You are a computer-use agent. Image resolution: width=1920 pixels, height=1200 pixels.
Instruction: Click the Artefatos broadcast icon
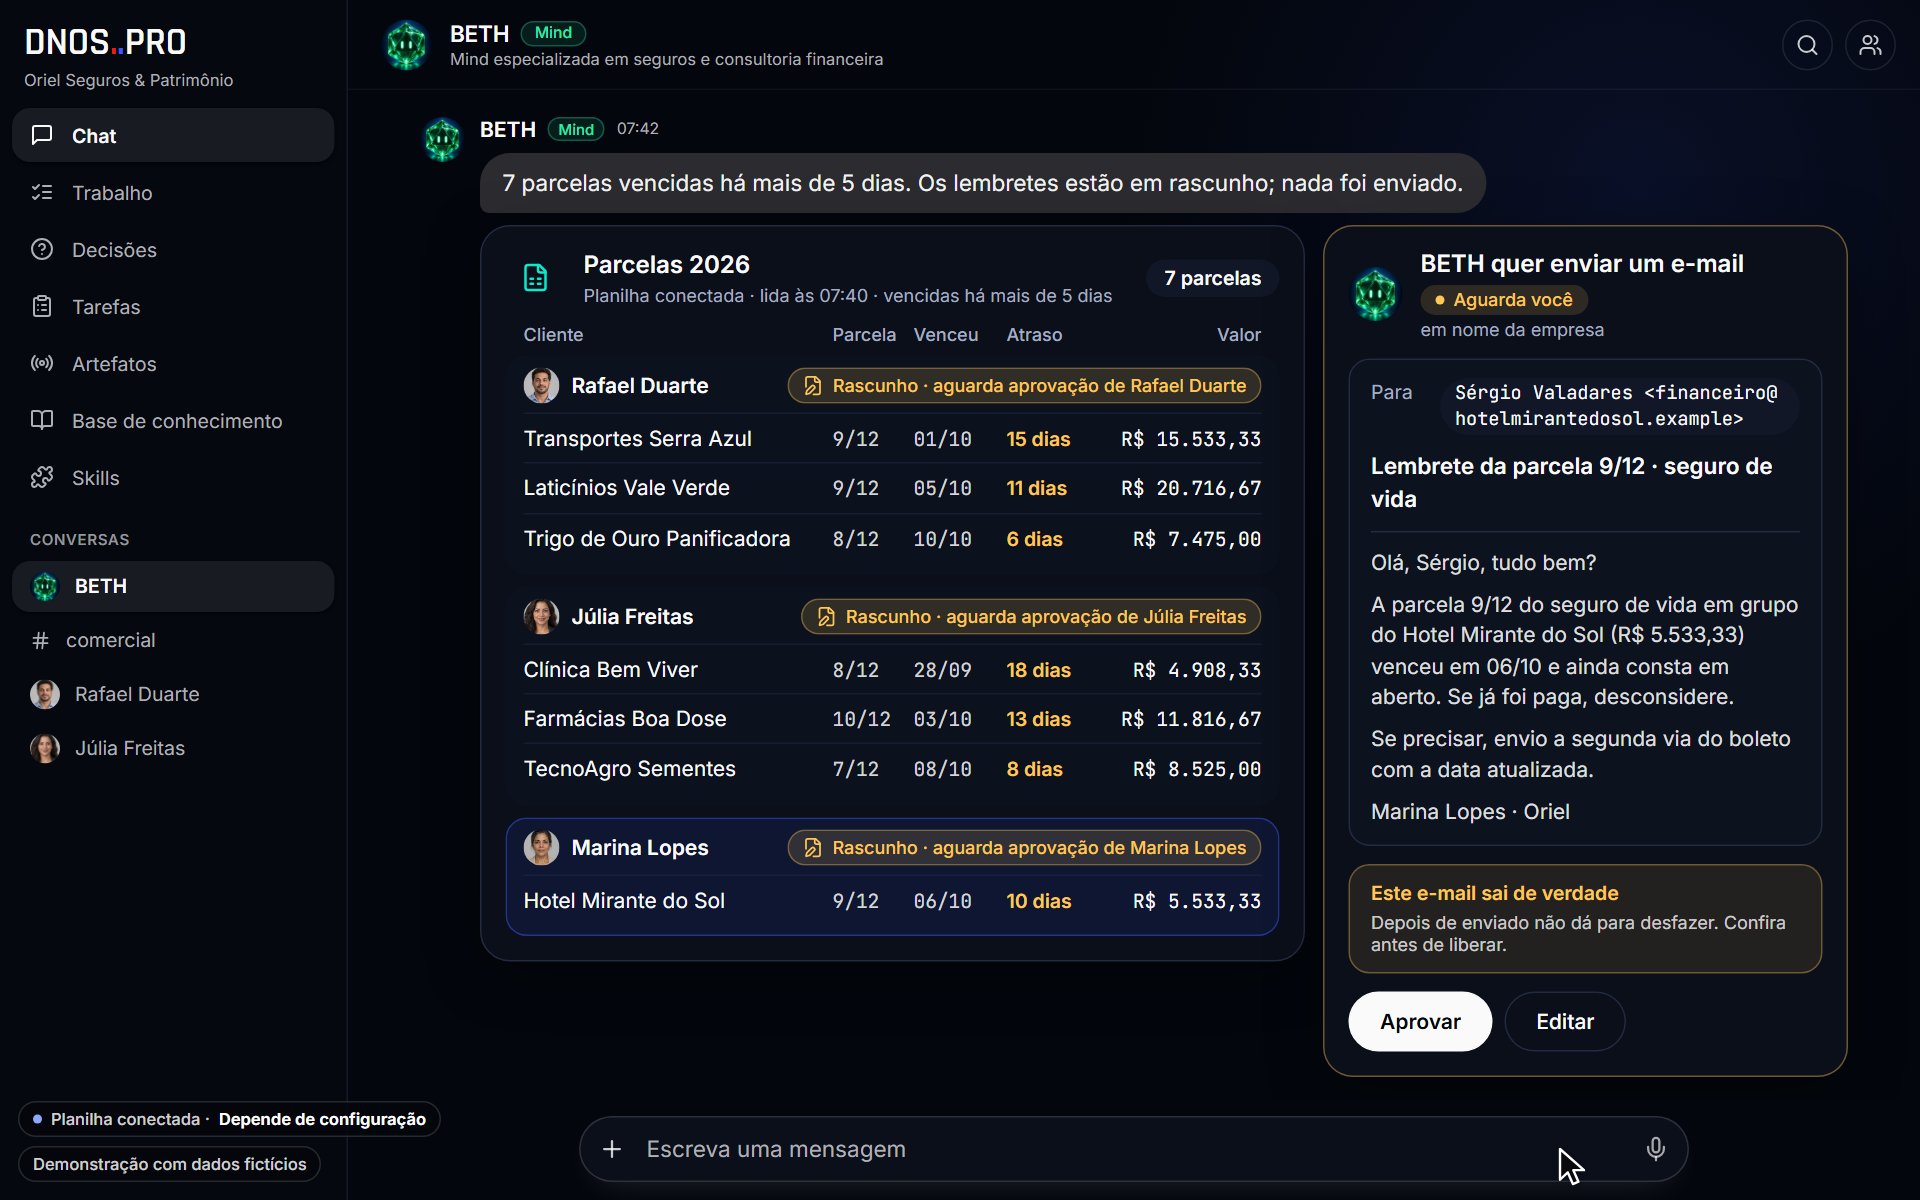coord(42,364)
